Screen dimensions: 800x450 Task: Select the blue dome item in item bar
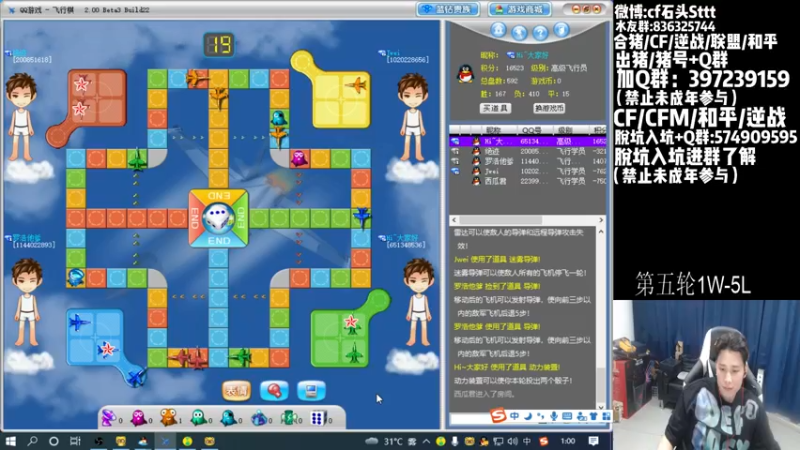259,418
